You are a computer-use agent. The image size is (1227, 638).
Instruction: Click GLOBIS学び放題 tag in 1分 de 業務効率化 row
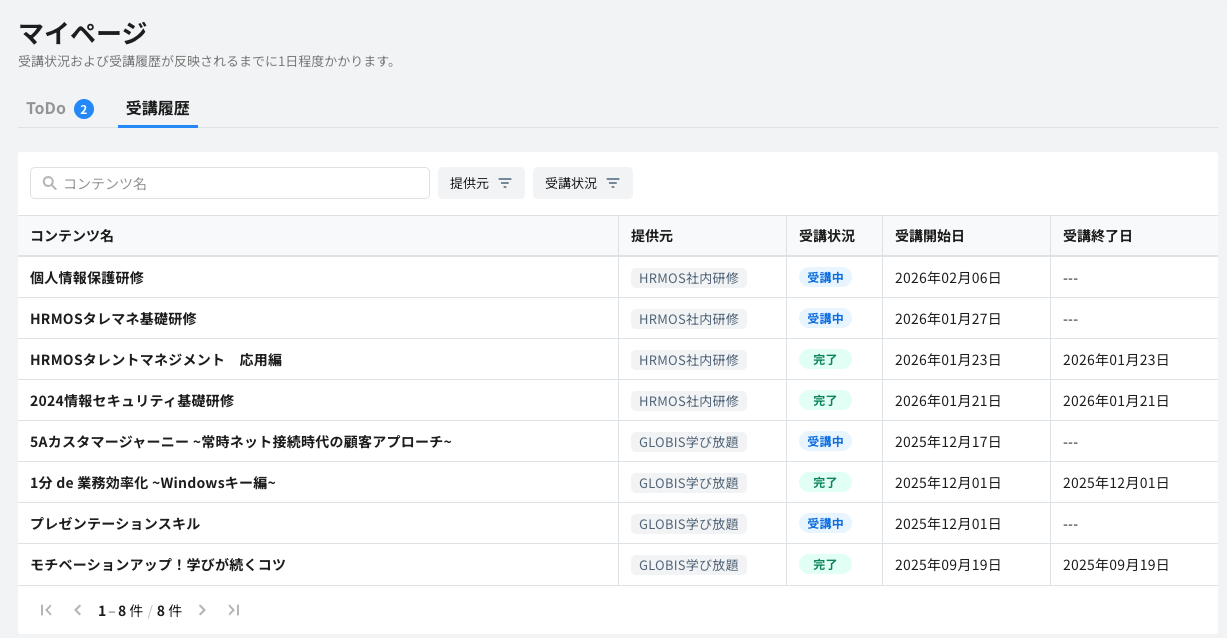point(688,483)
